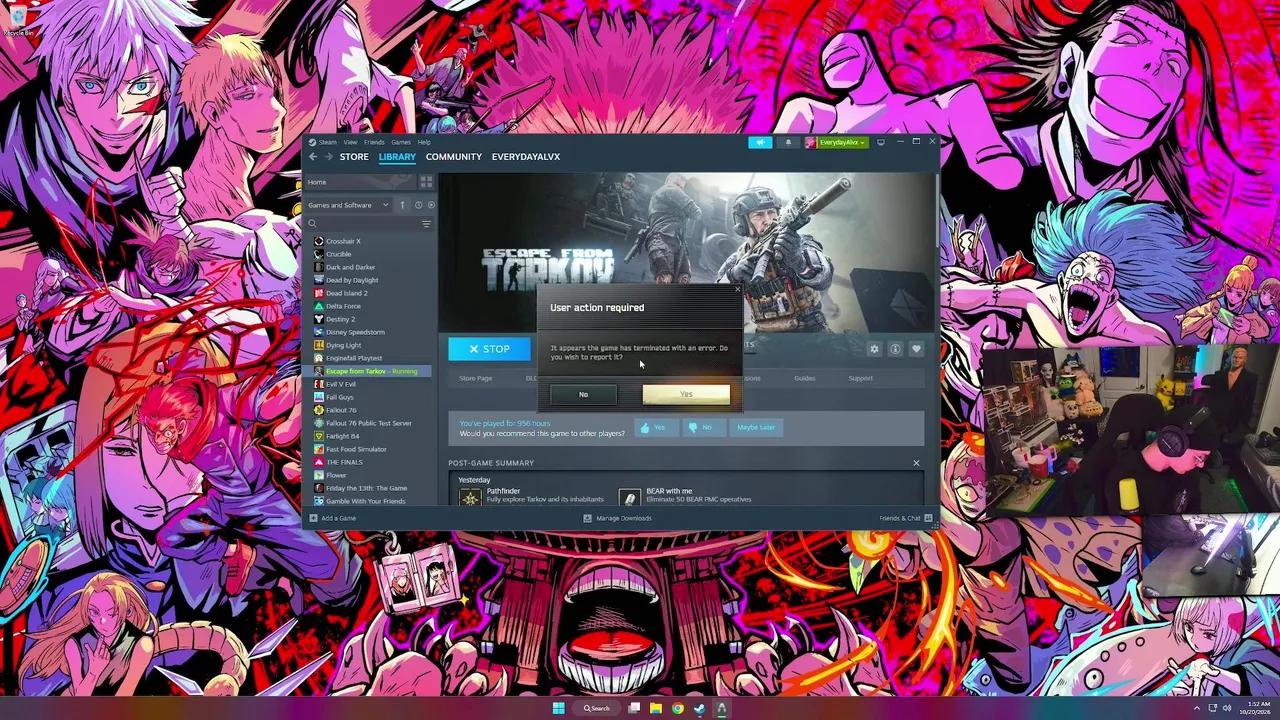Expand the Games and Software dropdown
1280x720 pixels.
pyautogui.click(x=348, y=205)
